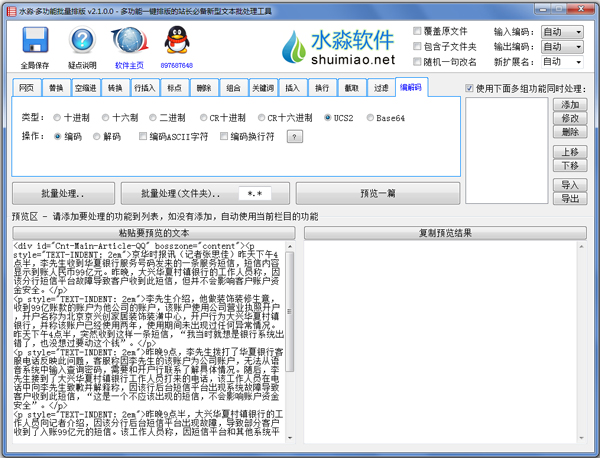This screenshot has height=458, width=600.
Task: Open the 软件主页 globe icon
Action: coord(129,43)
